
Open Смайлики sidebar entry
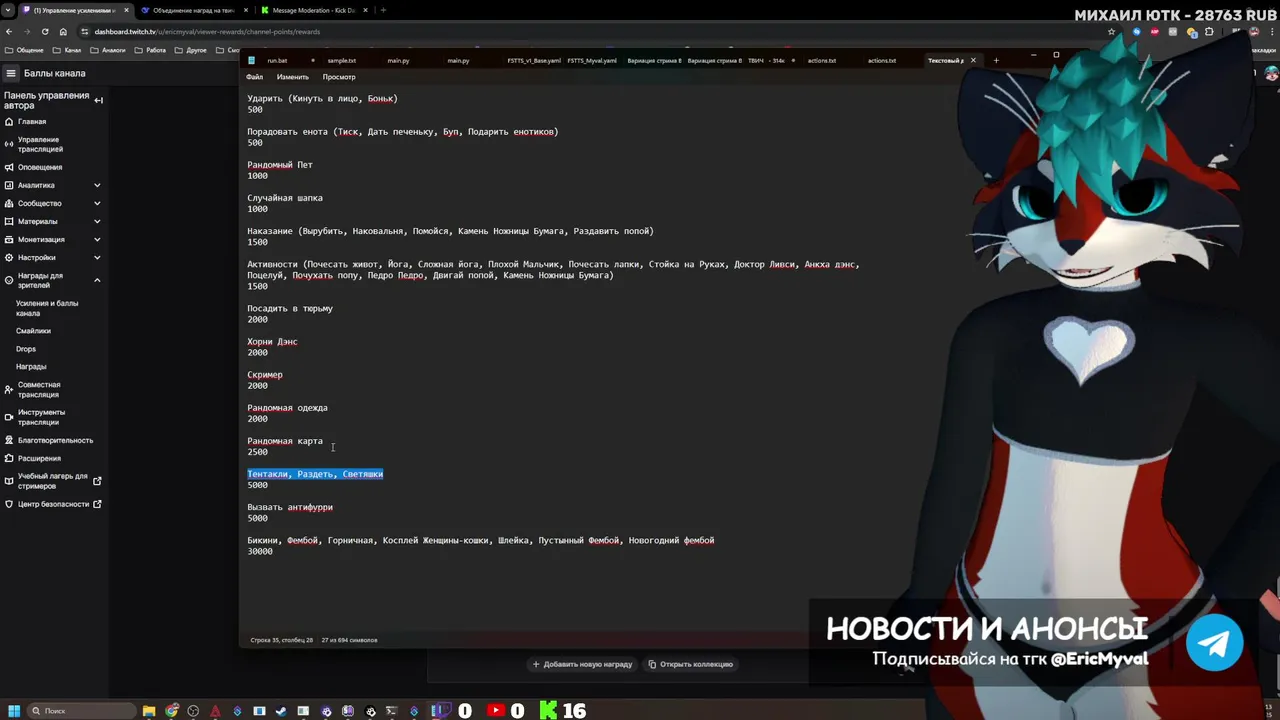click(33, 331)
